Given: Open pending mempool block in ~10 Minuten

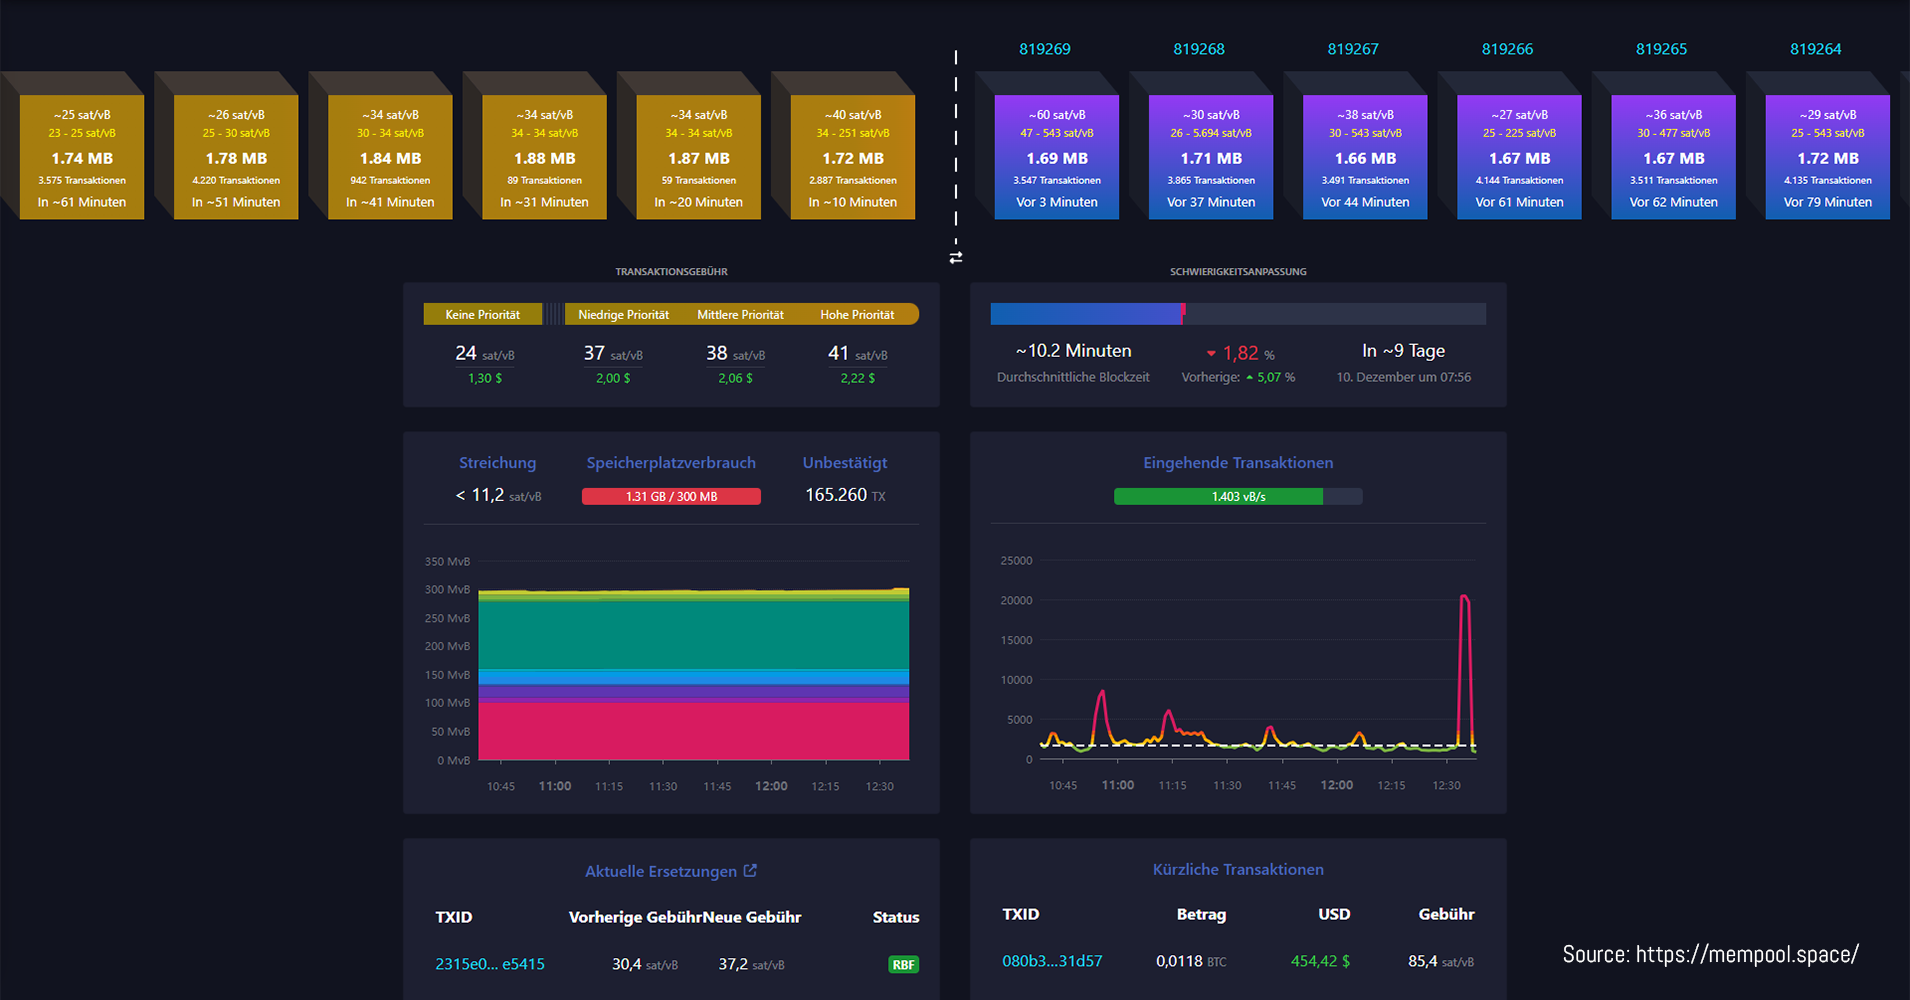Looking at the screenshot, I should 853,157.
